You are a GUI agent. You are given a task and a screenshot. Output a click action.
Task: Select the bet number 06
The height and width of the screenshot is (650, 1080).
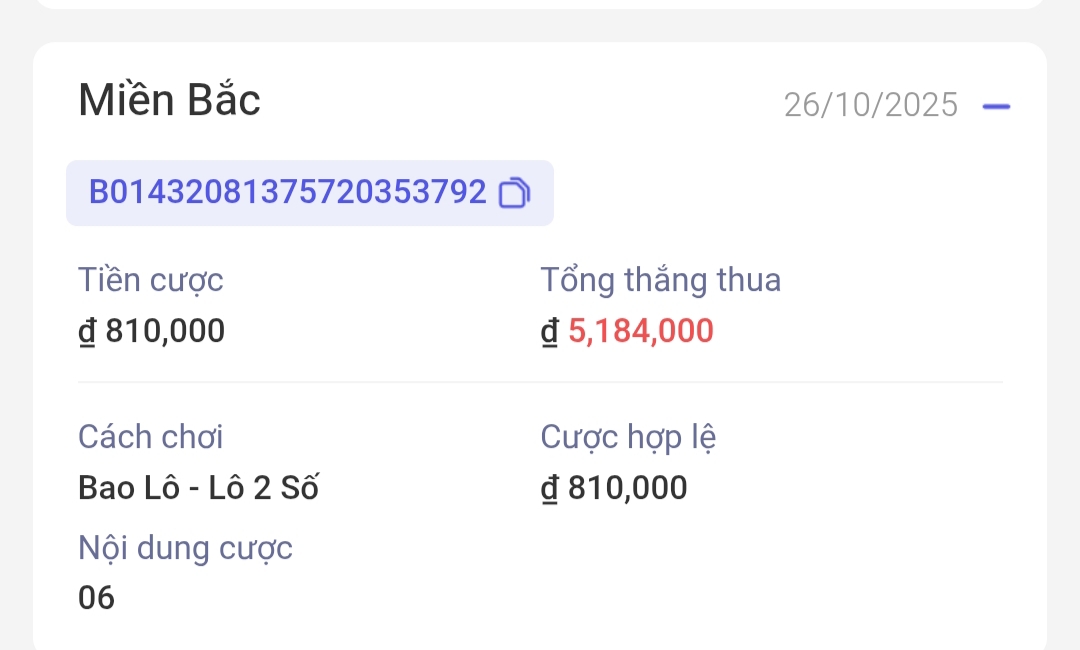tap(97, 598)
